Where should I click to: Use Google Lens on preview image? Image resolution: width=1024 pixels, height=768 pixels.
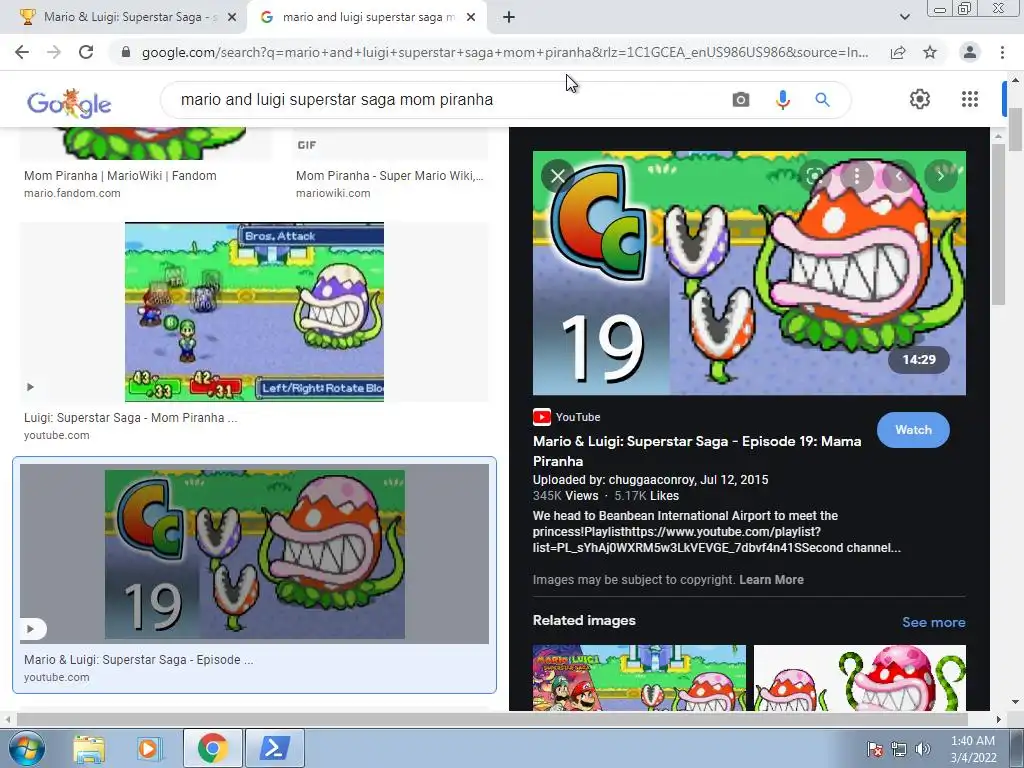814,176
